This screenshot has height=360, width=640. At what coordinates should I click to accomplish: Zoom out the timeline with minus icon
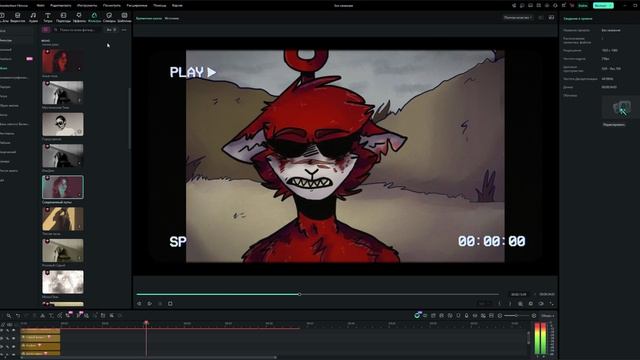click(500, 316)
